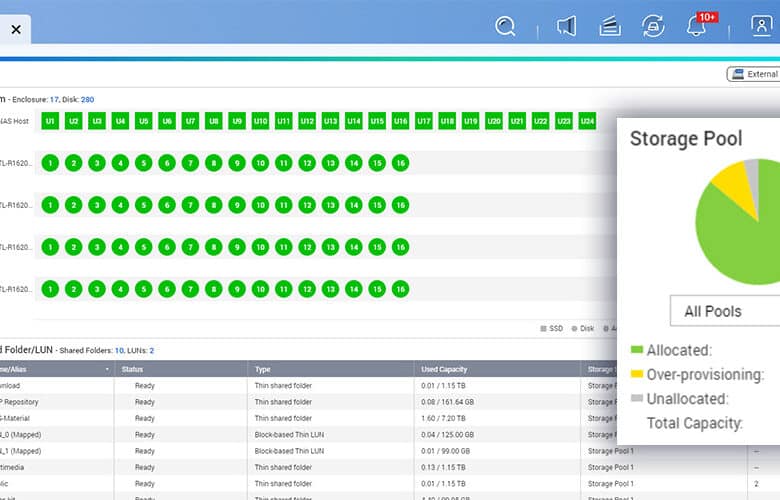Select the '0.01 / 99.00 GB' capacity cell
This screenshot has height=500, width=780.
(445, 451)
